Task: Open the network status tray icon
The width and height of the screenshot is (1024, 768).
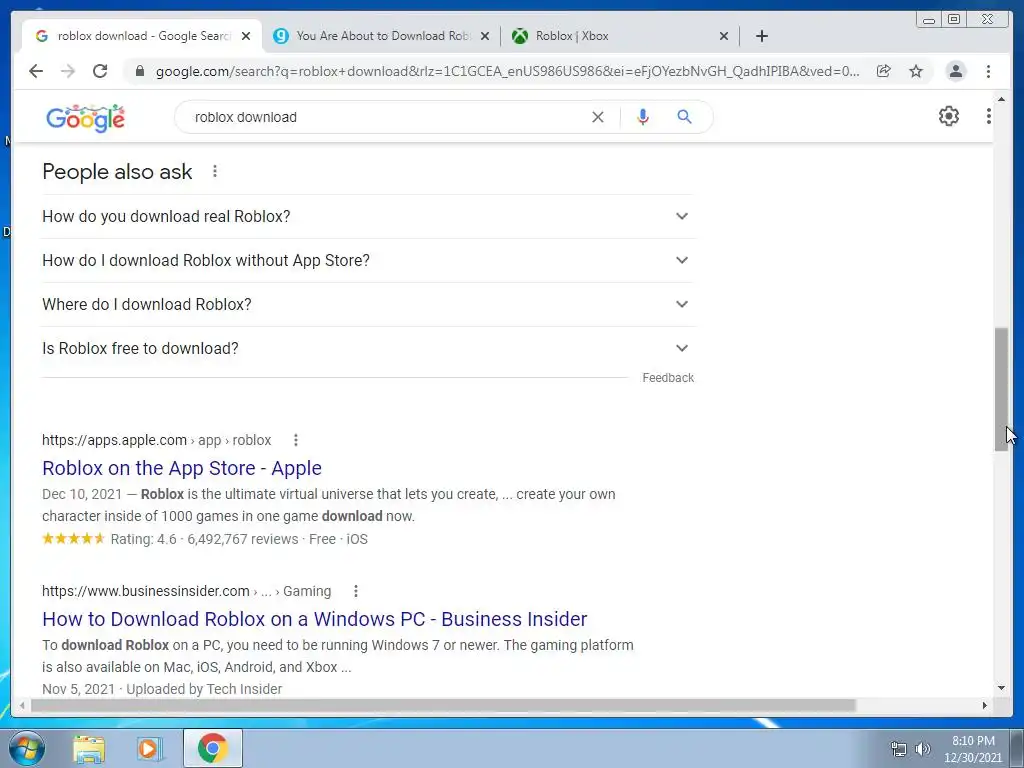Action: tap(899, 749)
